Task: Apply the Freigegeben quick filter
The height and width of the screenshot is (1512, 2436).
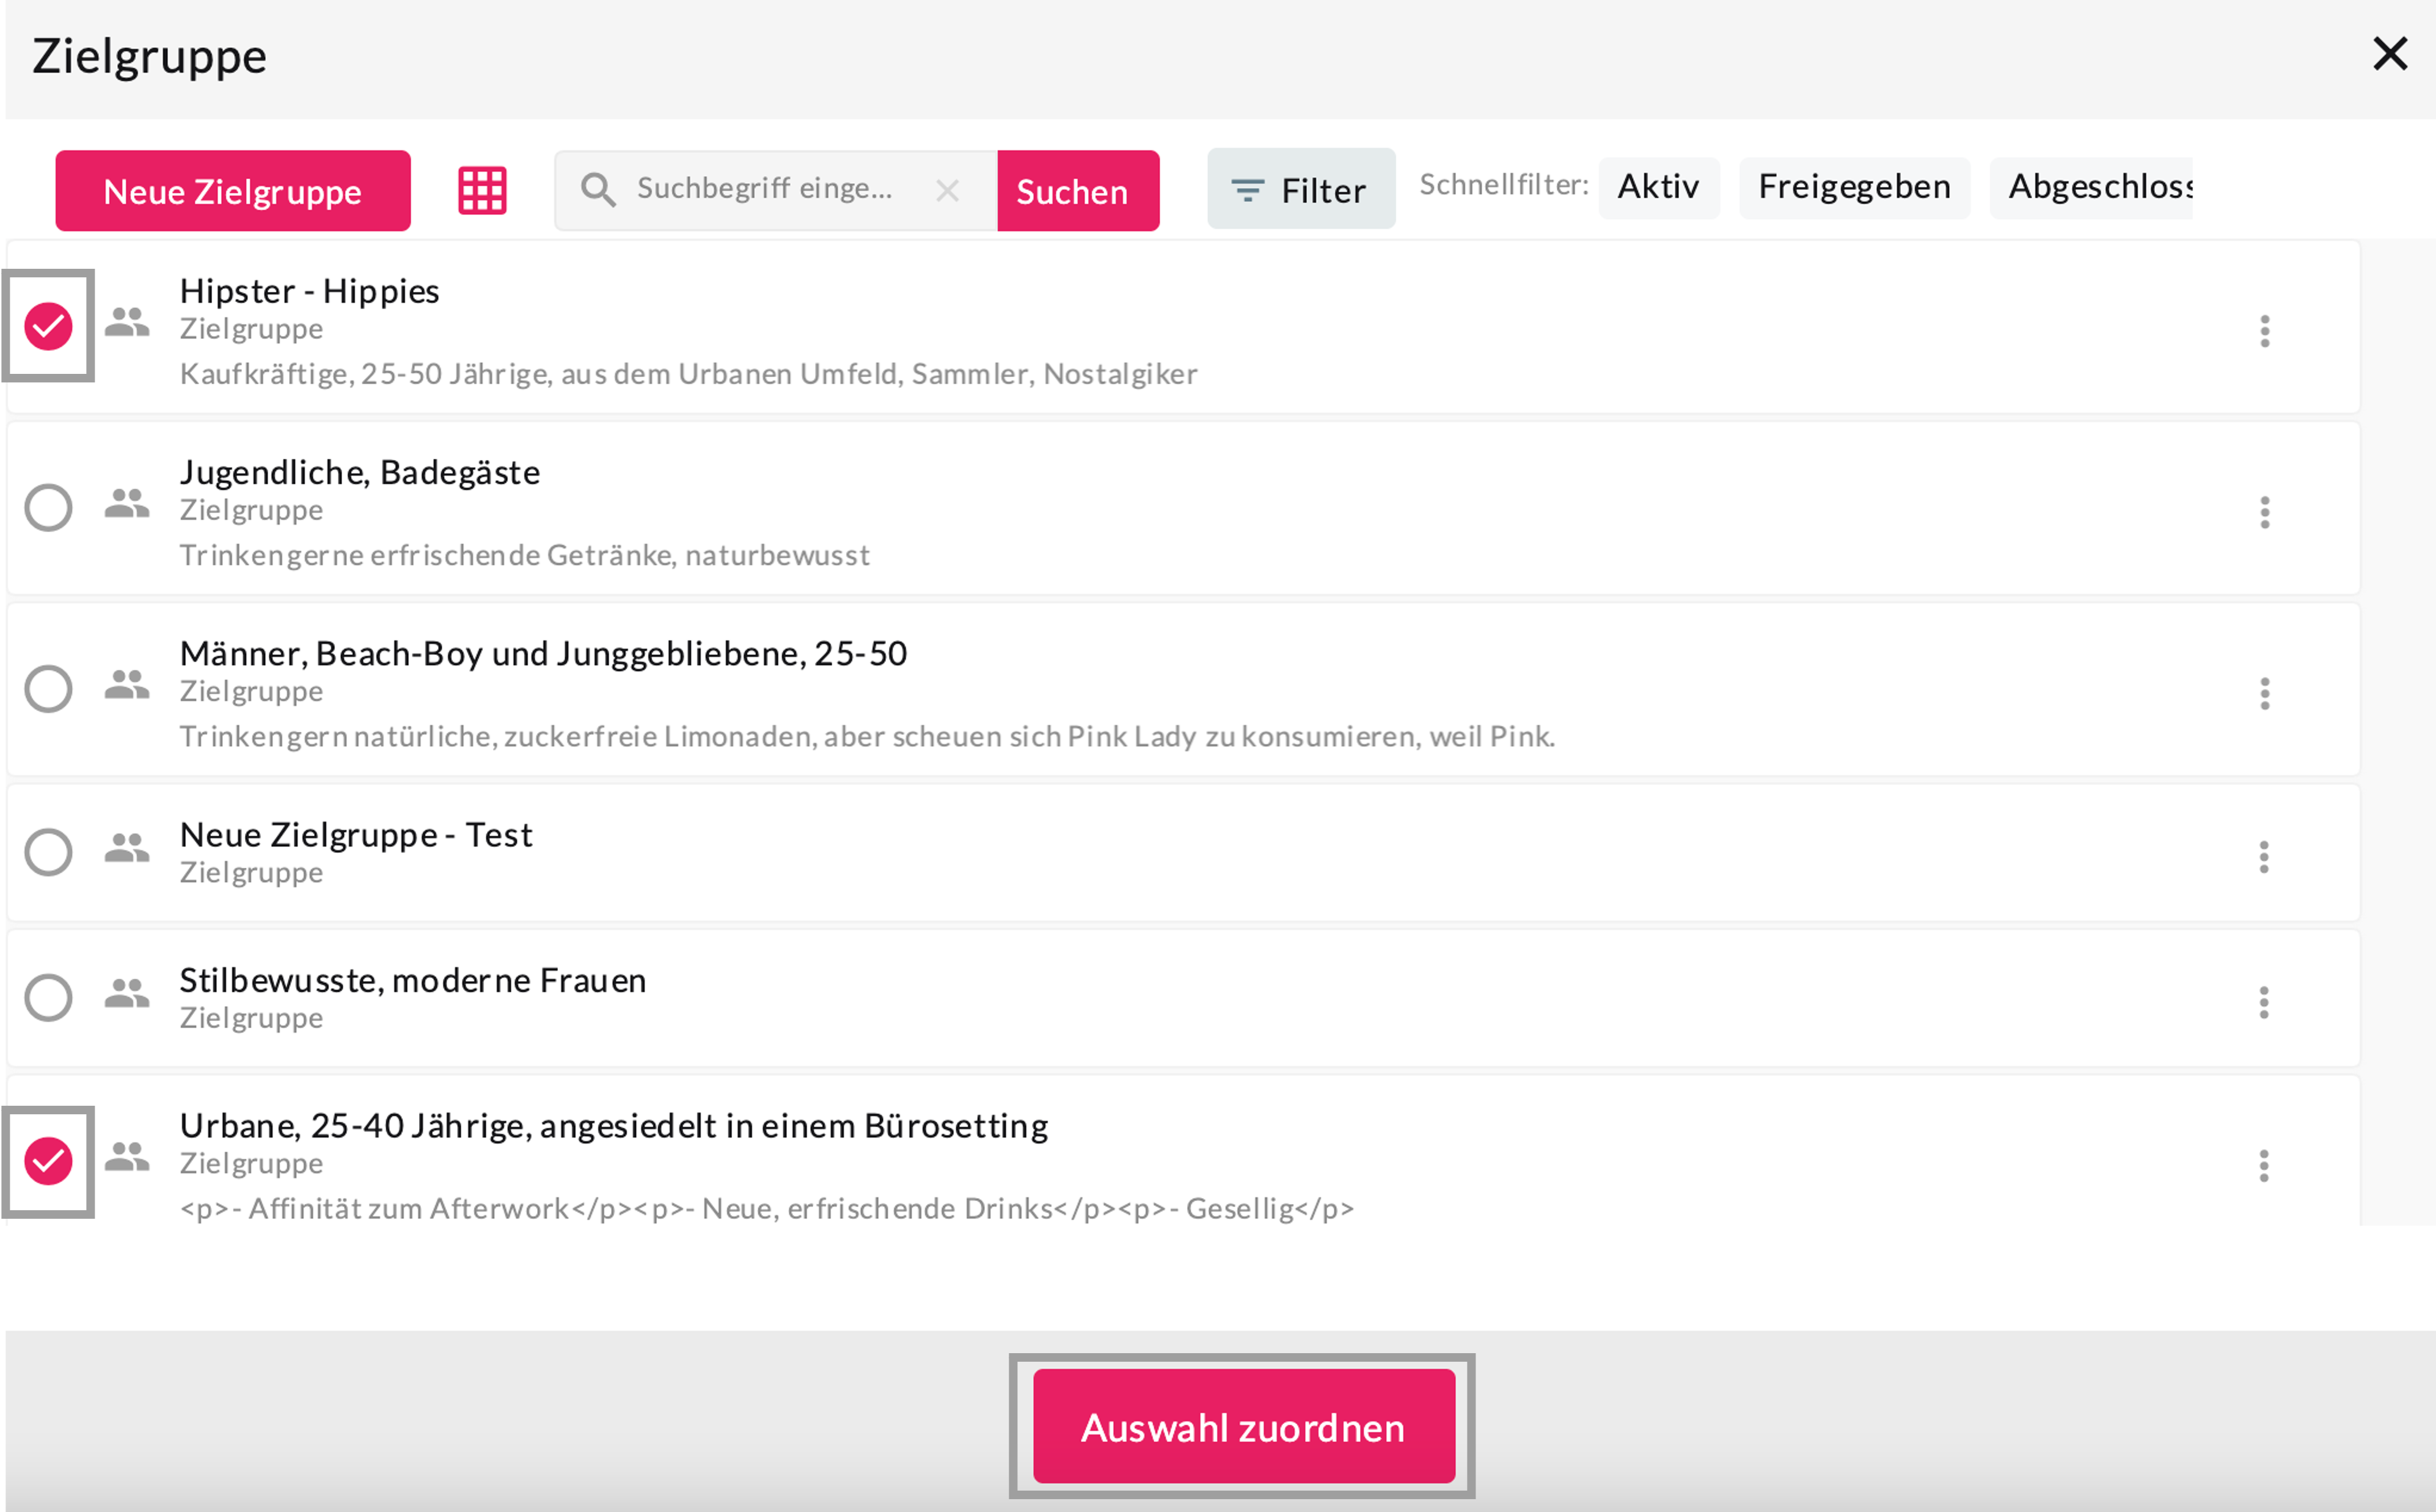Action: 1854,187
